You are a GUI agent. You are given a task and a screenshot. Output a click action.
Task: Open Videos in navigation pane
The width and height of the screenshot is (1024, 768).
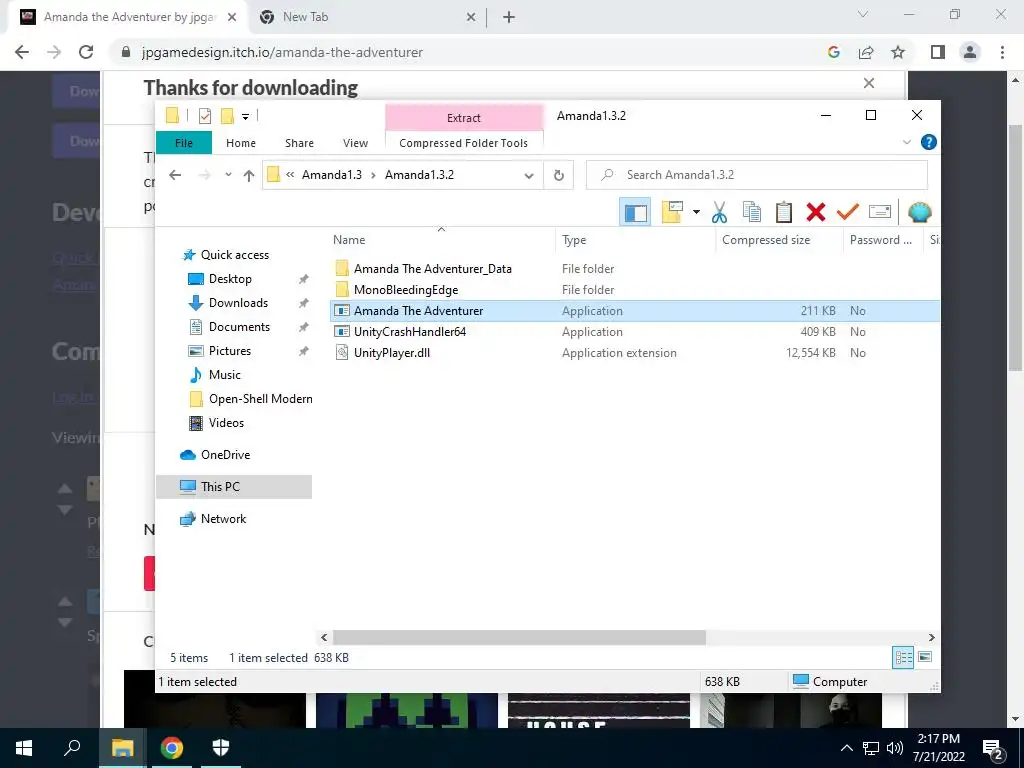[x=226, y=423]
